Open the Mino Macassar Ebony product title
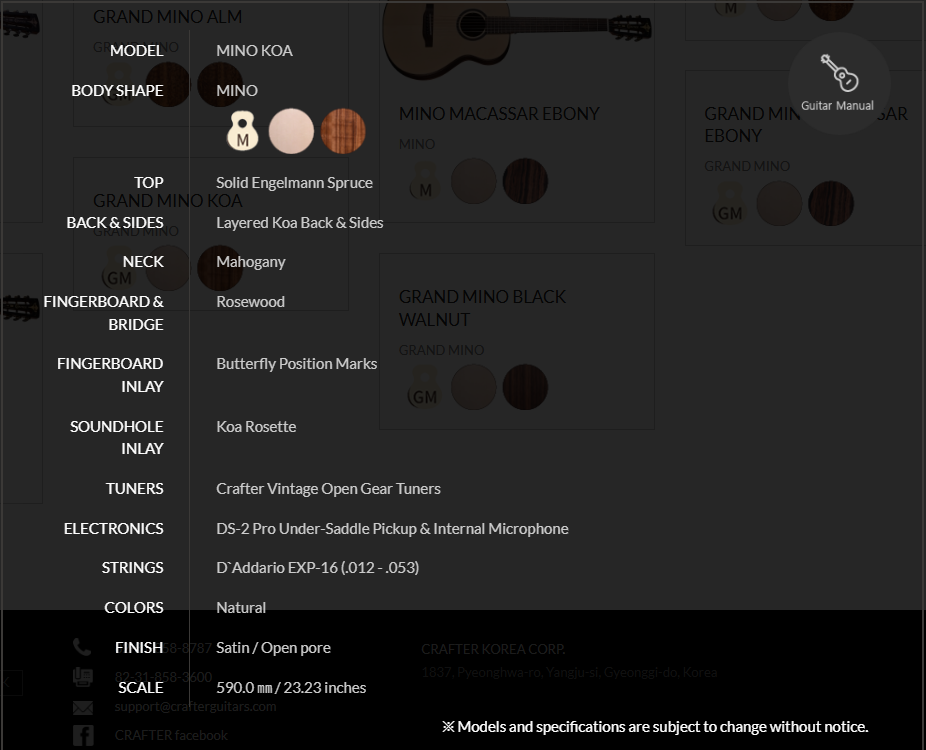926x750 pixels. tap(499, 114)
